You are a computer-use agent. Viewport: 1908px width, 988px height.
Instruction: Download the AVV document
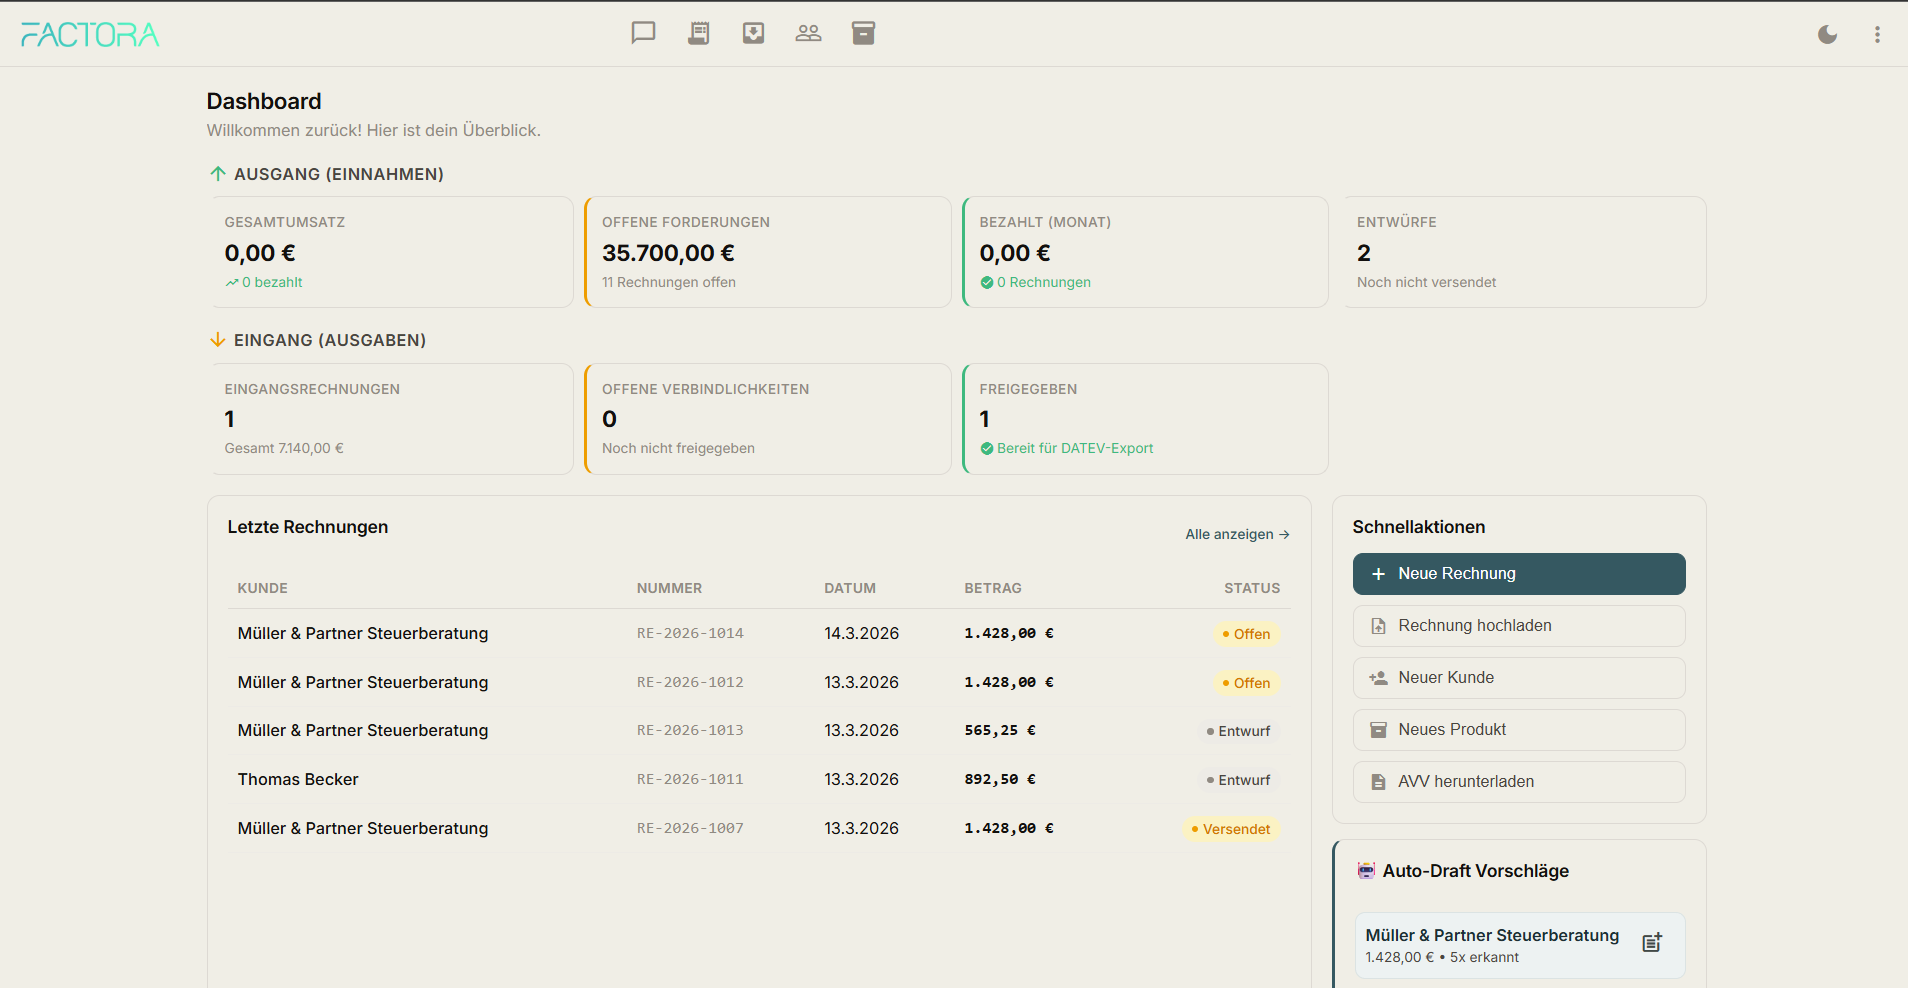click(x=1518, y=782)
